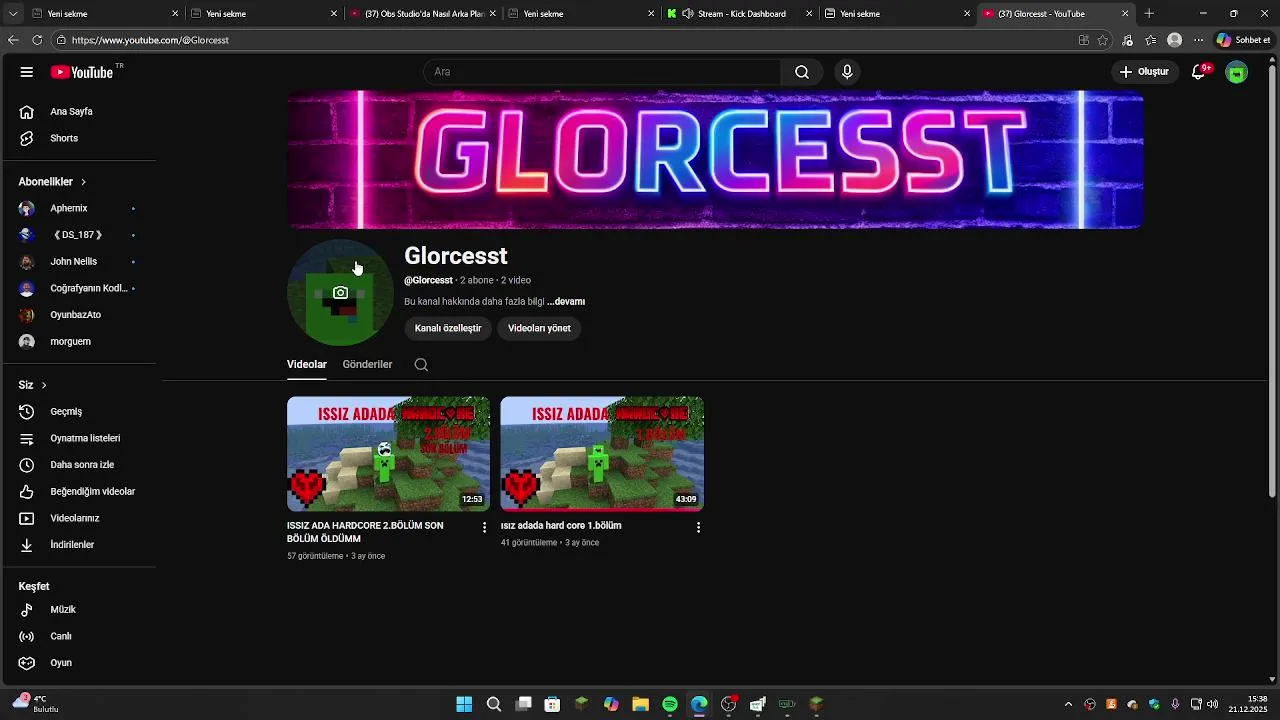
Task: Open the notifications bell
Action: (x=1198, y=72)
